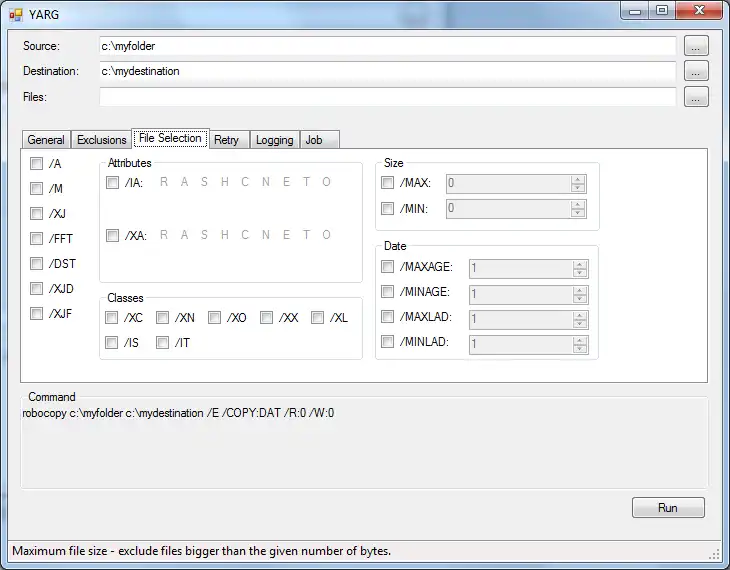Click the /MIN value spinner arrows

tap(578, 209)
